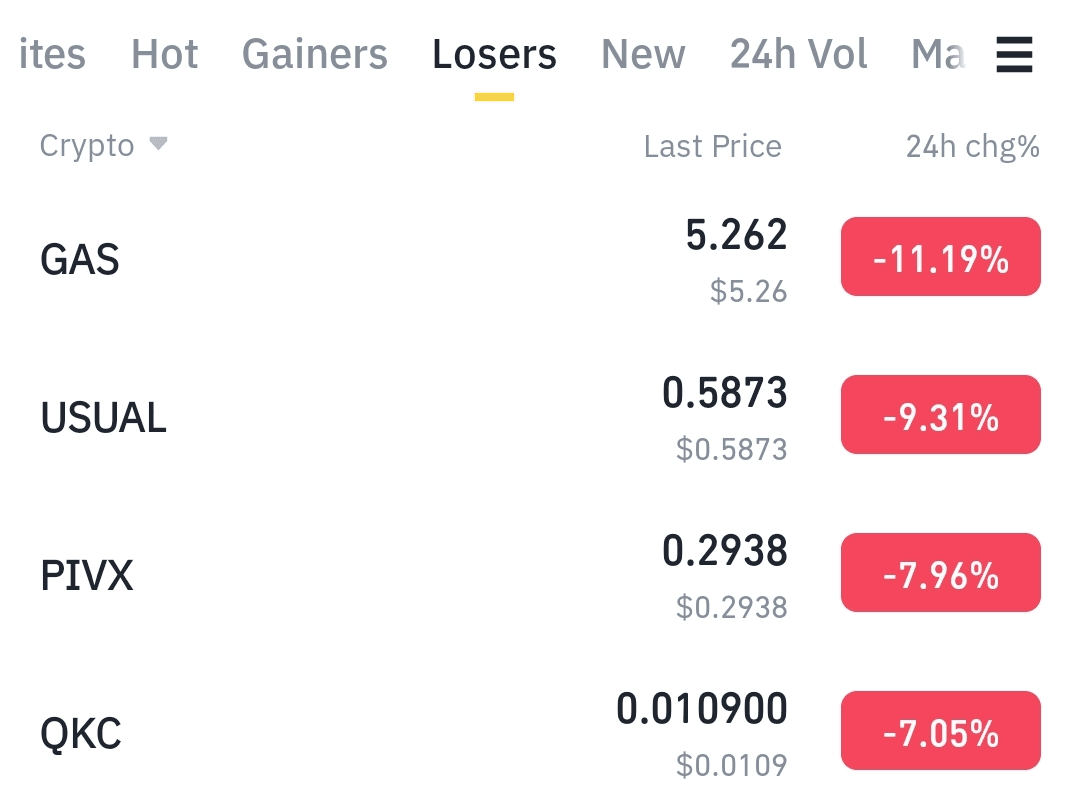Open the New listings tab

click(643, 54)
